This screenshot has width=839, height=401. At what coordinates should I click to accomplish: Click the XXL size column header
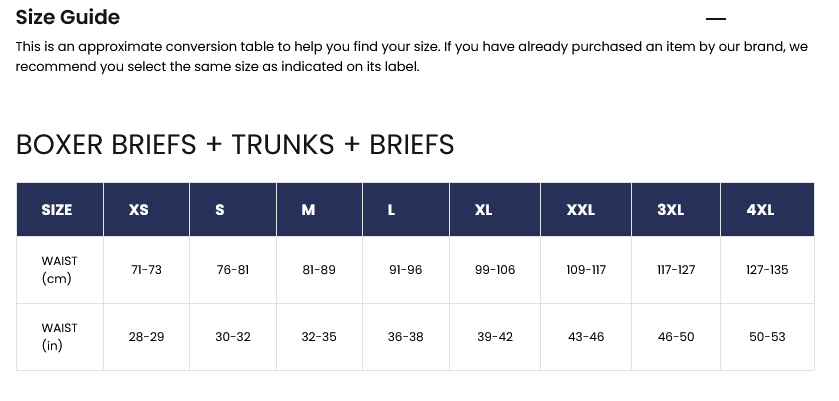coord(580,210)
